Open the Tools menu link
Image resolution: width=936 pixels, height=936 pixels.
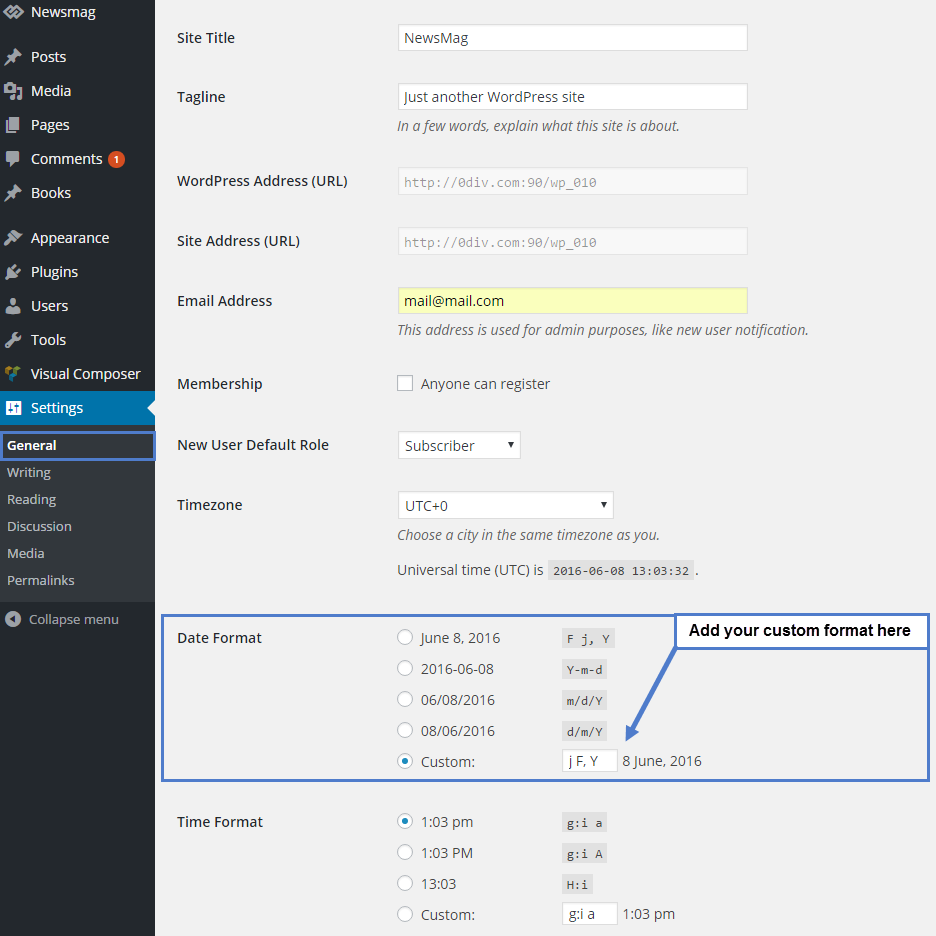coord(48,340)
